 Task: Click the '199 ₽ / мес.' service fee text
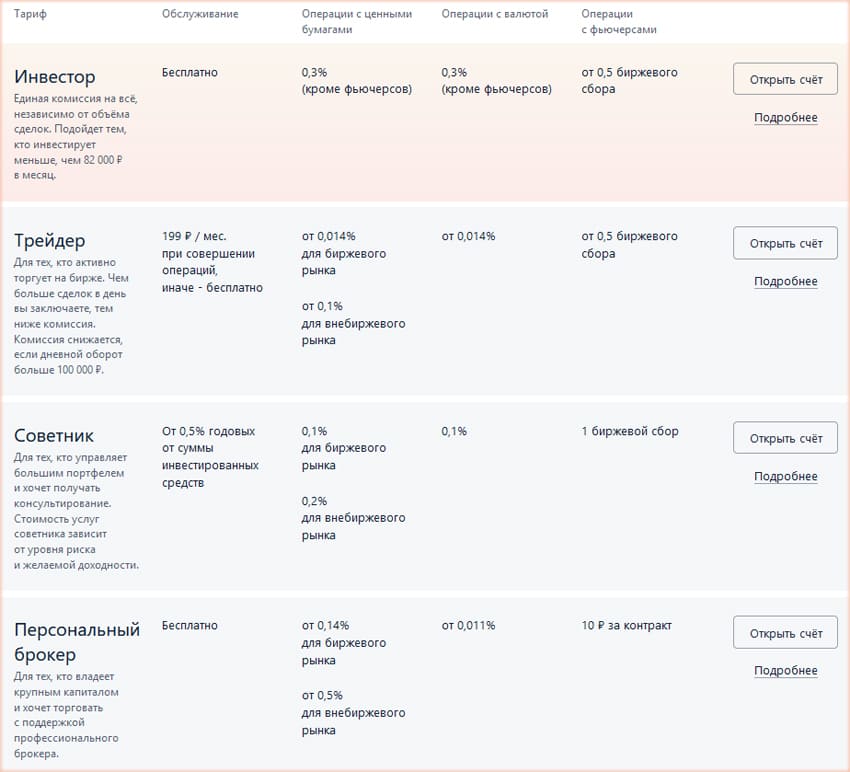(x=194, y=236)
